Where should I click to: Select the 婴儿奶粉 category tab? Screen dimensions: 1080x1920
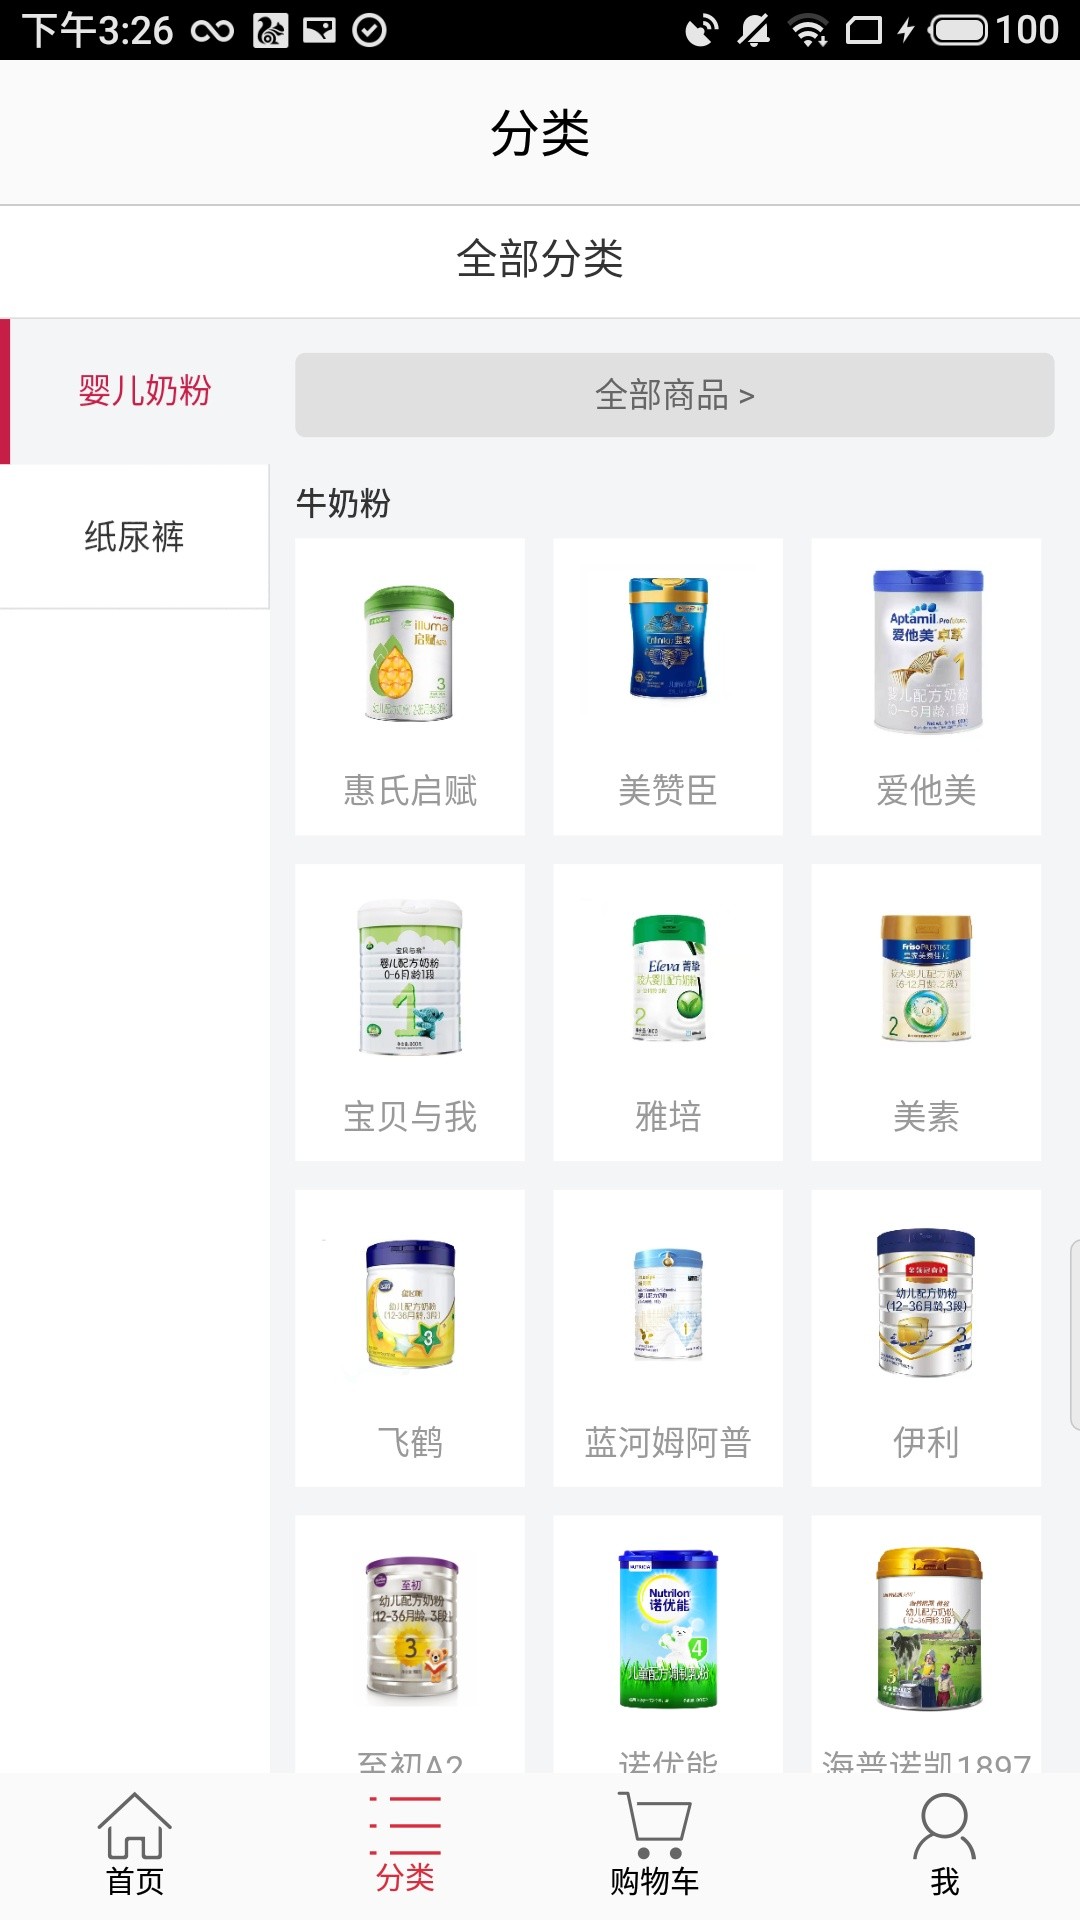135,391
